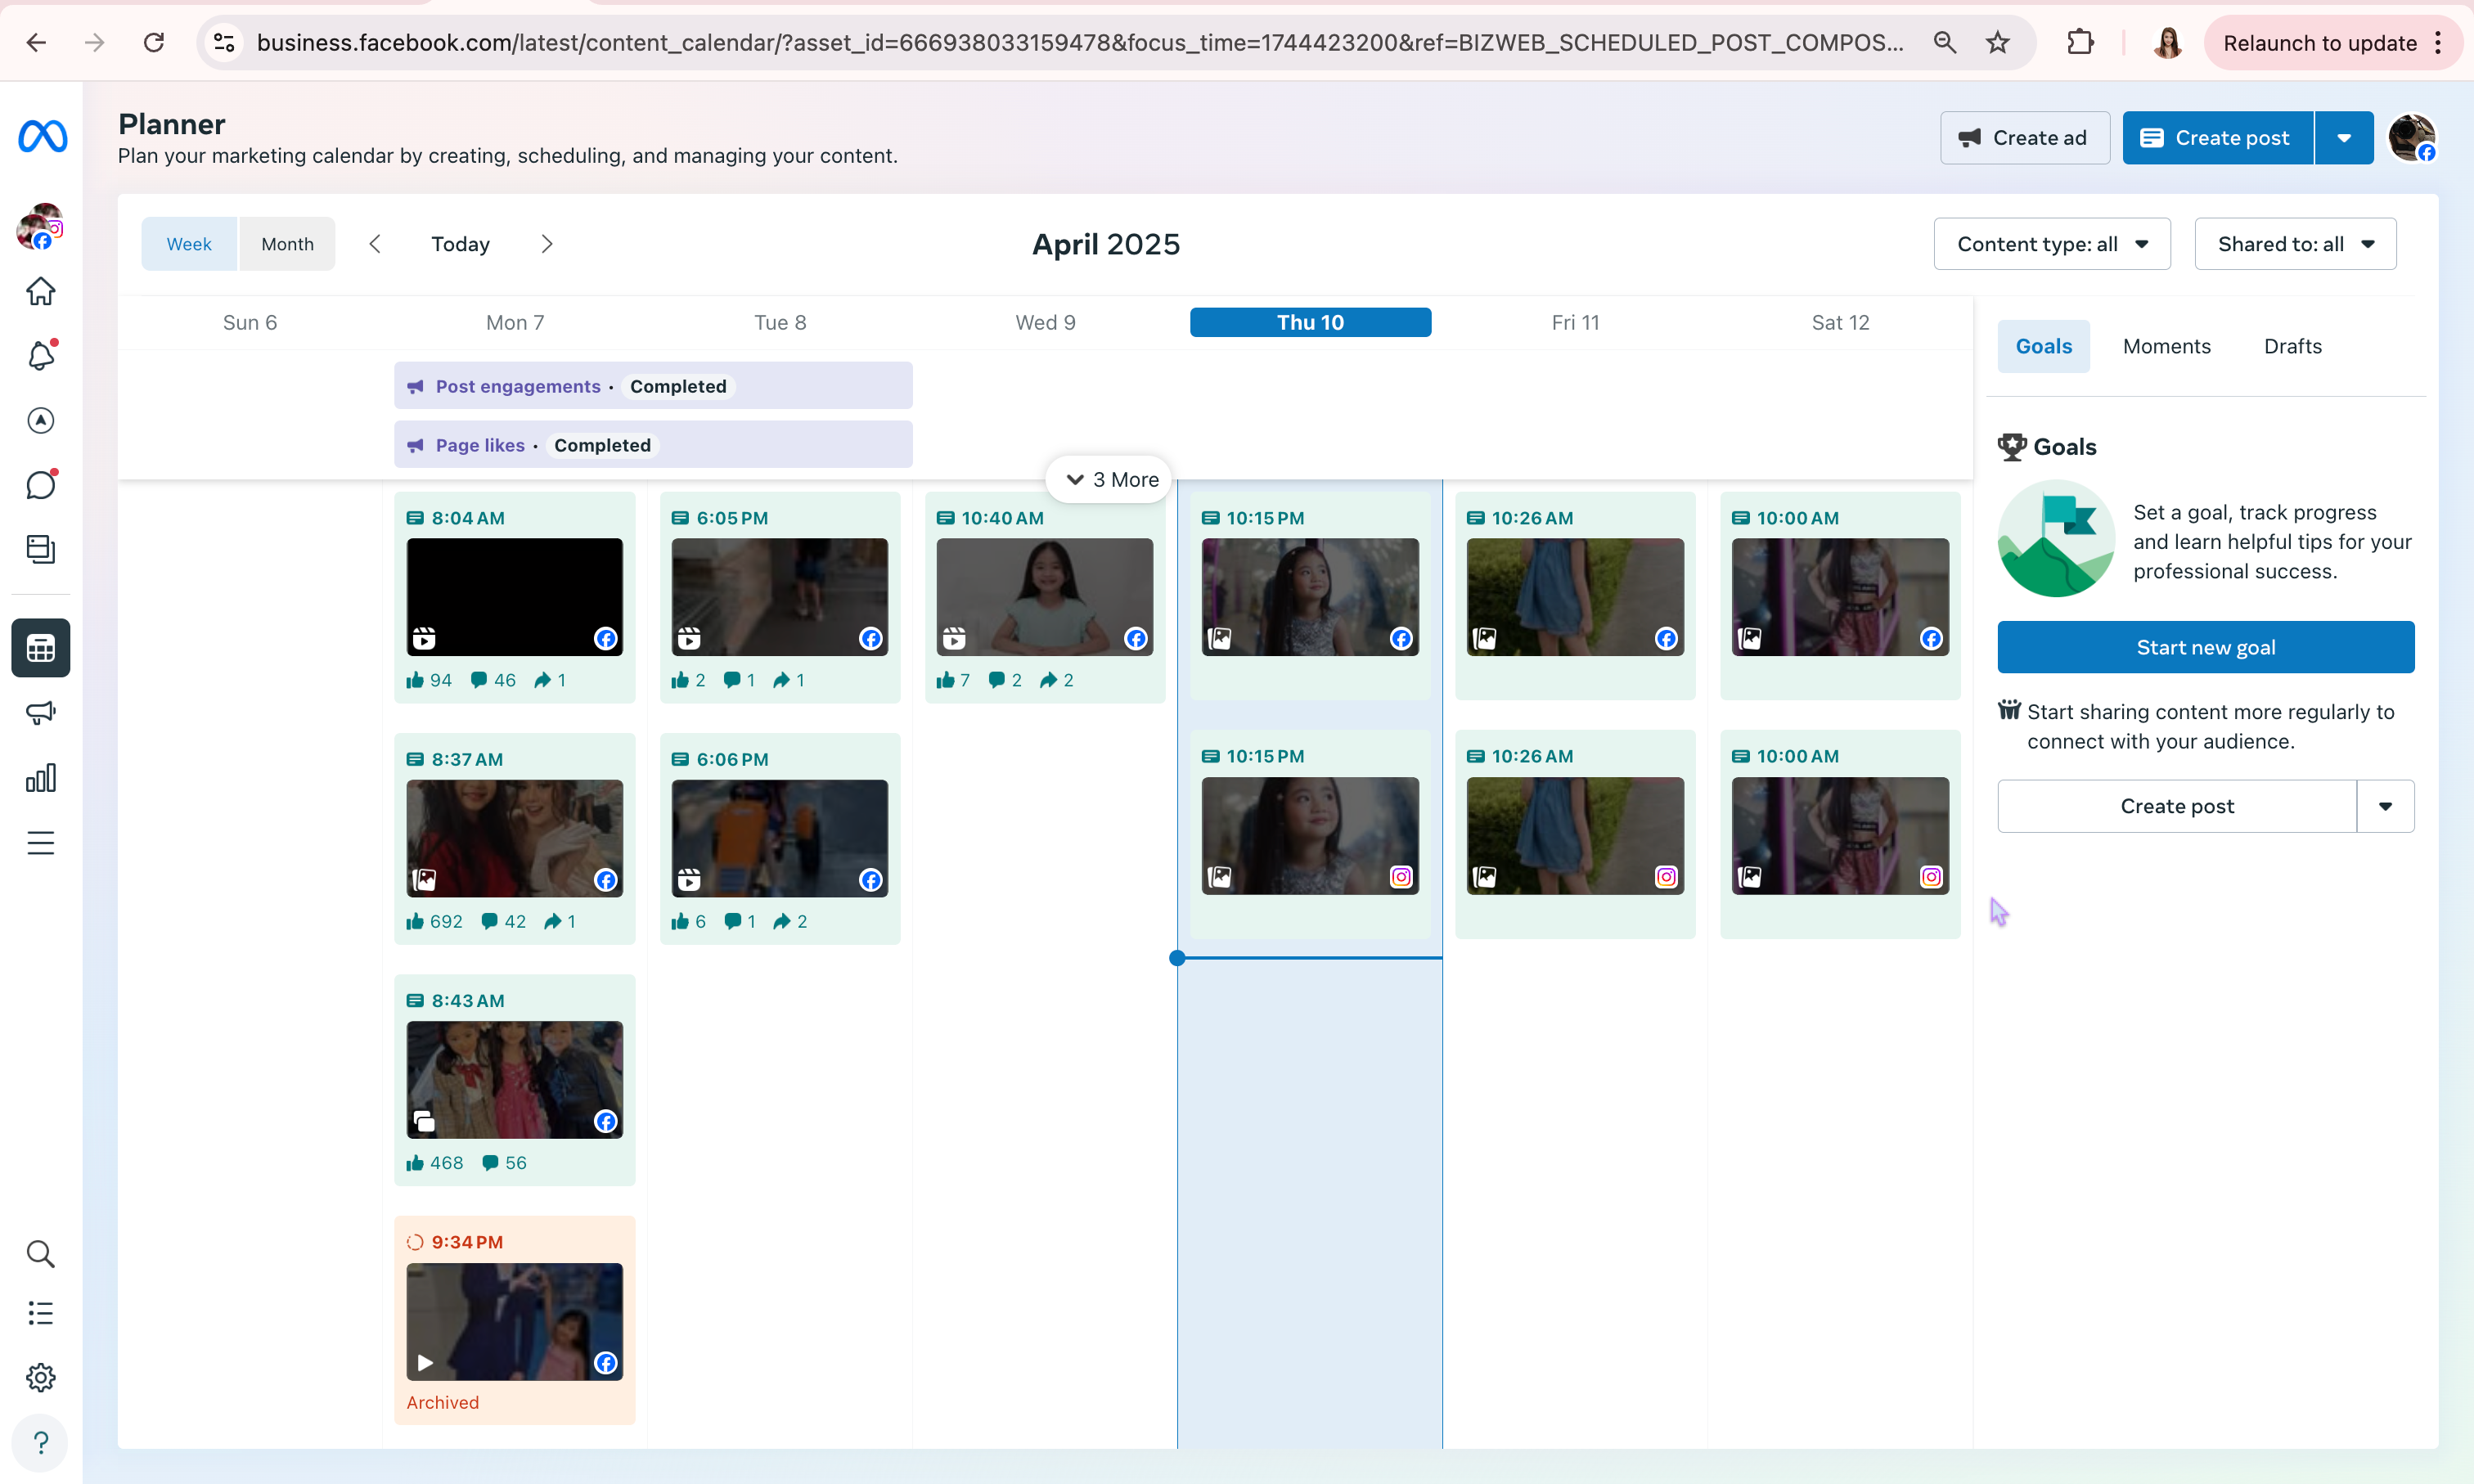The height and width of the screenshot is (1484, 2474).
Task: Click the browser address bar URL
Action: click(x=1079, y=42)
